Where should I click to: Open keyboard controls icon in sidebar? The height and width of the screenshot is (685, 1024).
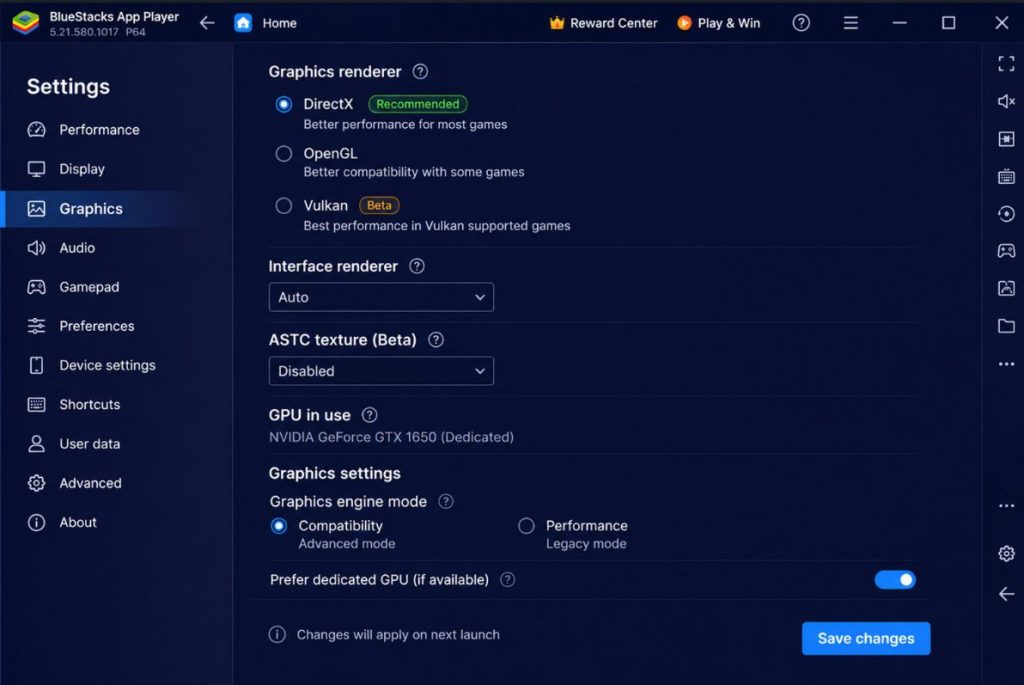tap(1006, 176)
